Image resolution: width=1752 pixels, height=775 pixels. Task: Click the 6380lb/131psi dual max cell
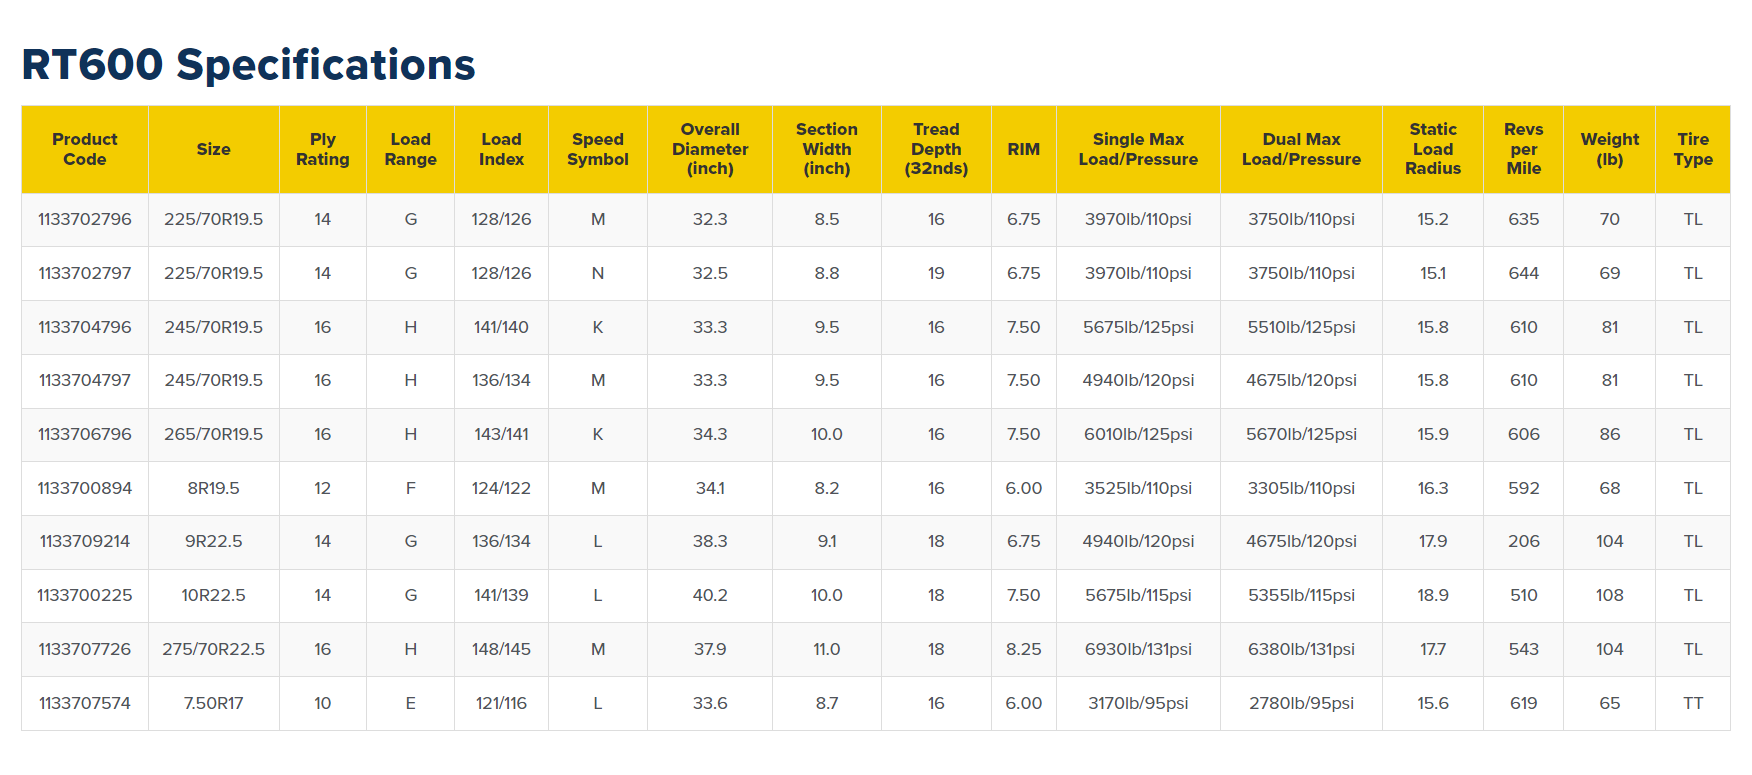point(1301,649)
